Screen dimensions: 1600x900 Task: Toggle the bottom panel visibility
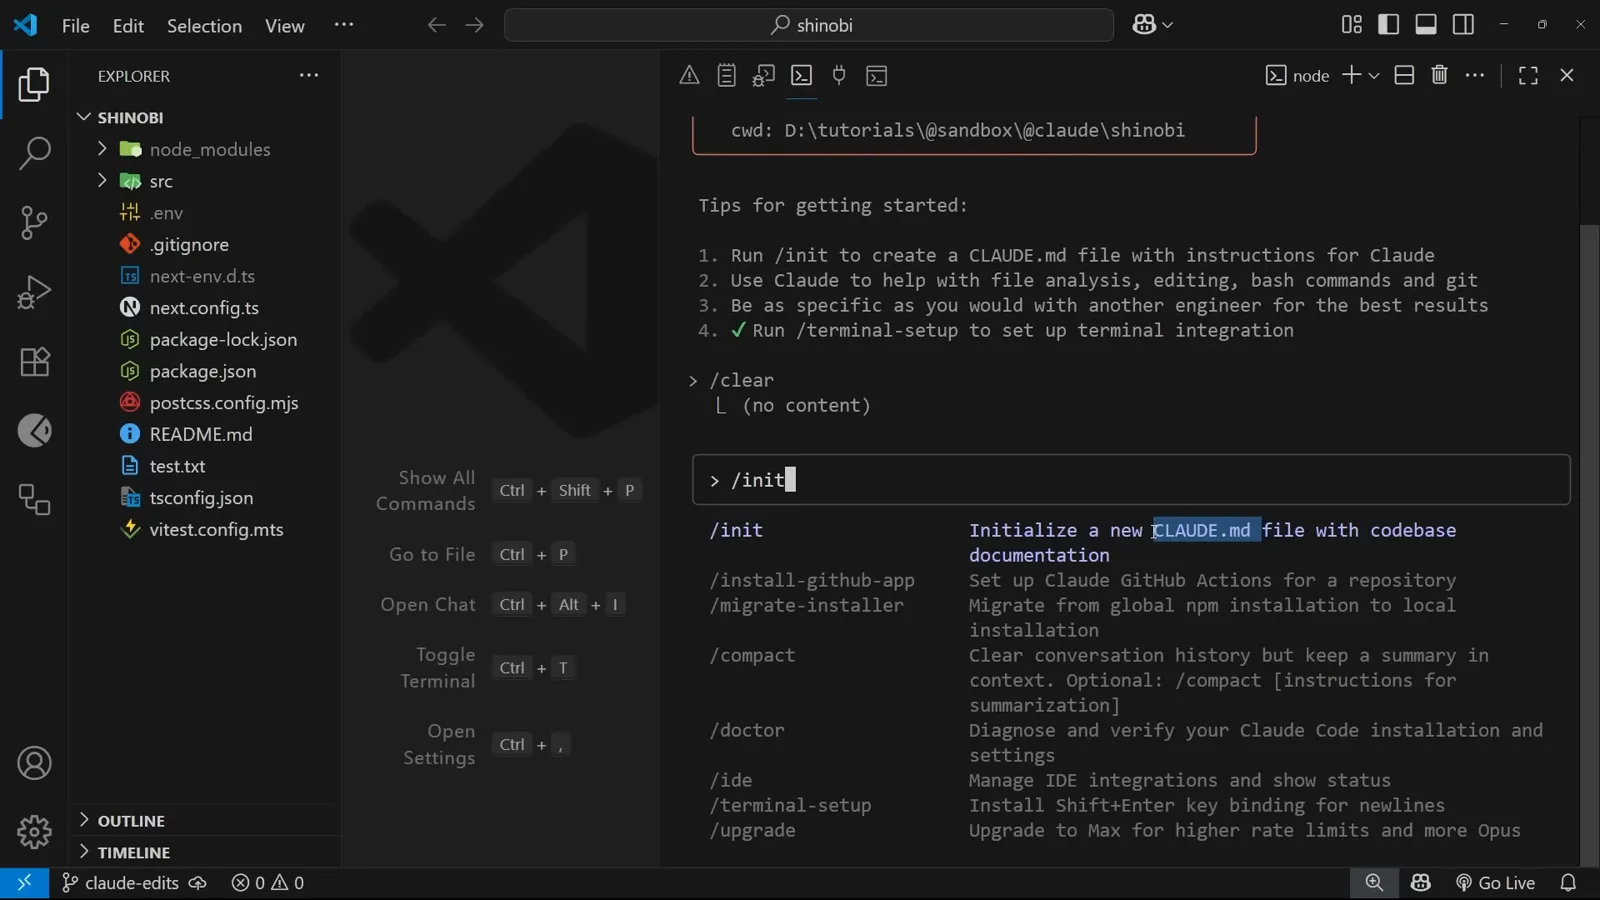click(1426, 24)
